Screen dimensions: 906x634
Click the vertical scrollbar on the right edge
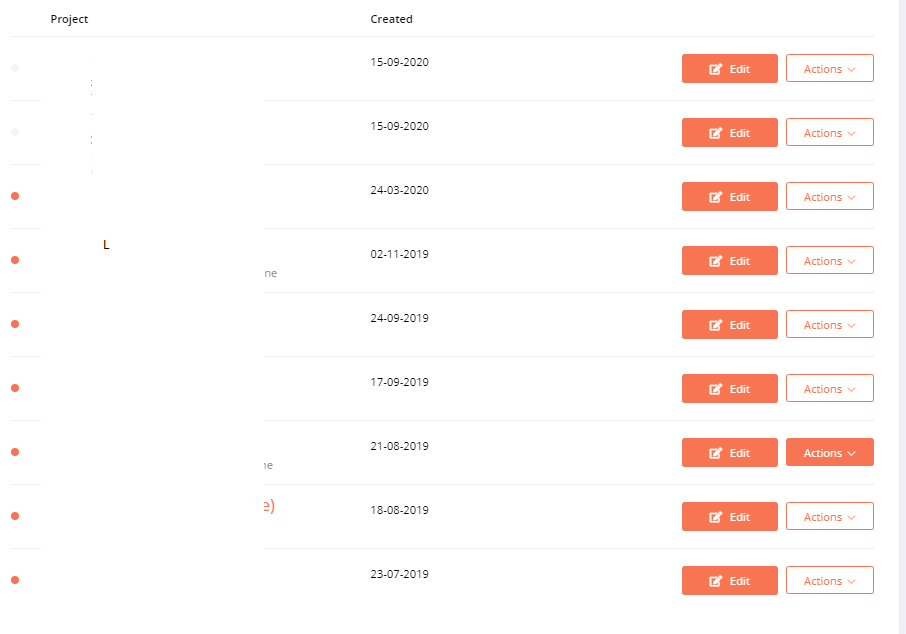pyautogui.click(x=903, y=317)
